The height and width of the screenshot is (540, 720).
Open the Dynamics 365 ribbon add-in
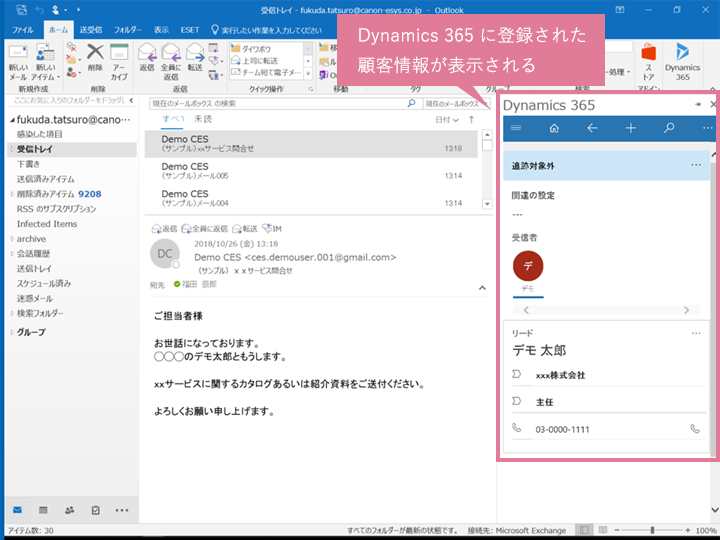682,62
